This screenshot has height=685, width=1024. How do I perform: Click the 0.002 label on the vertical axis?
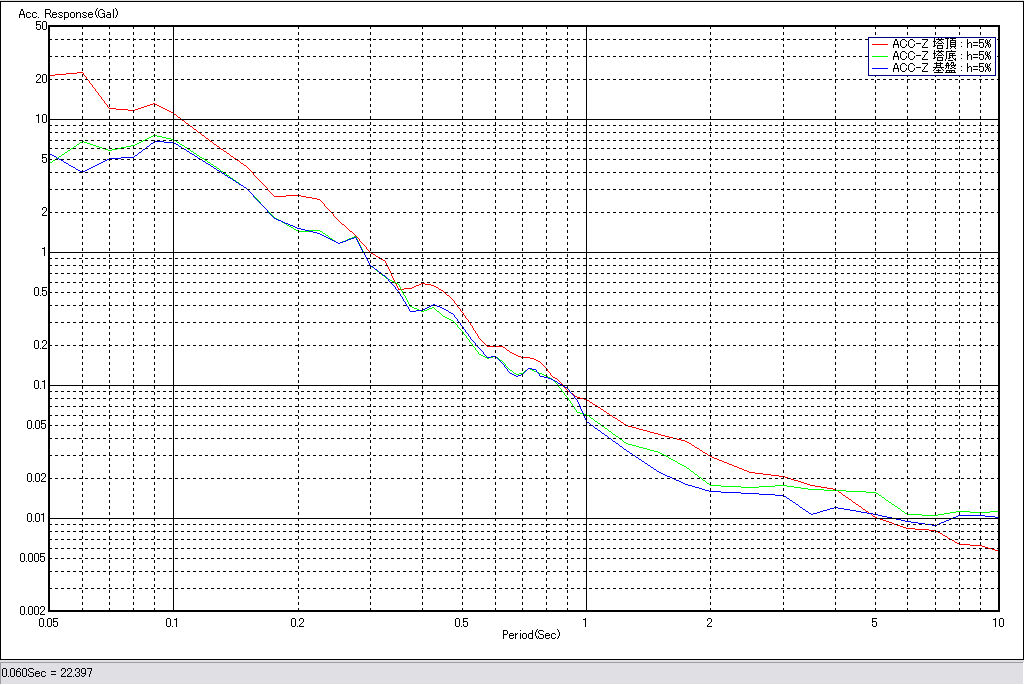(x=33, y=610)
